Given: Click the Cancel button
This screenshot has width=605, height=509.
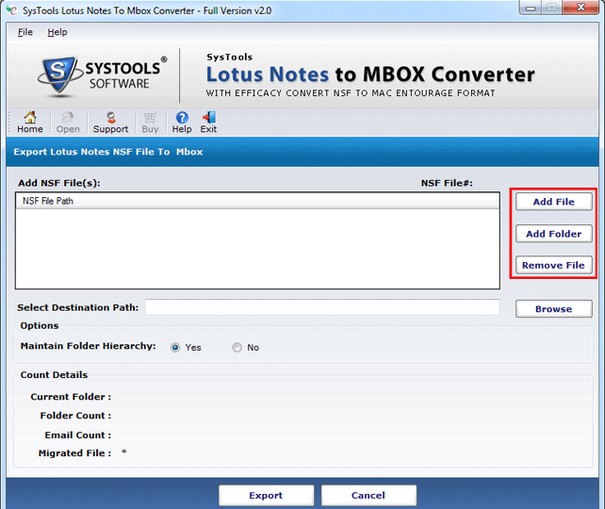Looking at the screenshot, I should (368, 495).
